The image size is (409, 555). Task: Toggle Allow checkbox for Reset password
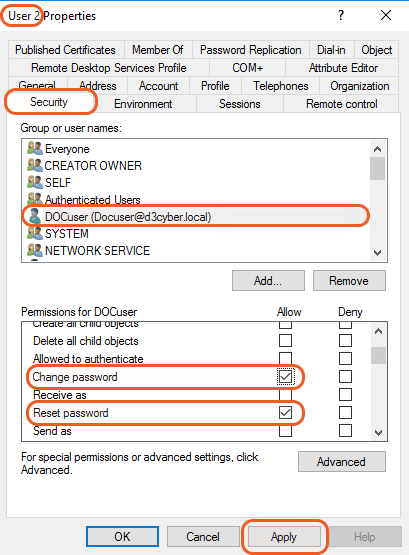[x=285, y=413]
